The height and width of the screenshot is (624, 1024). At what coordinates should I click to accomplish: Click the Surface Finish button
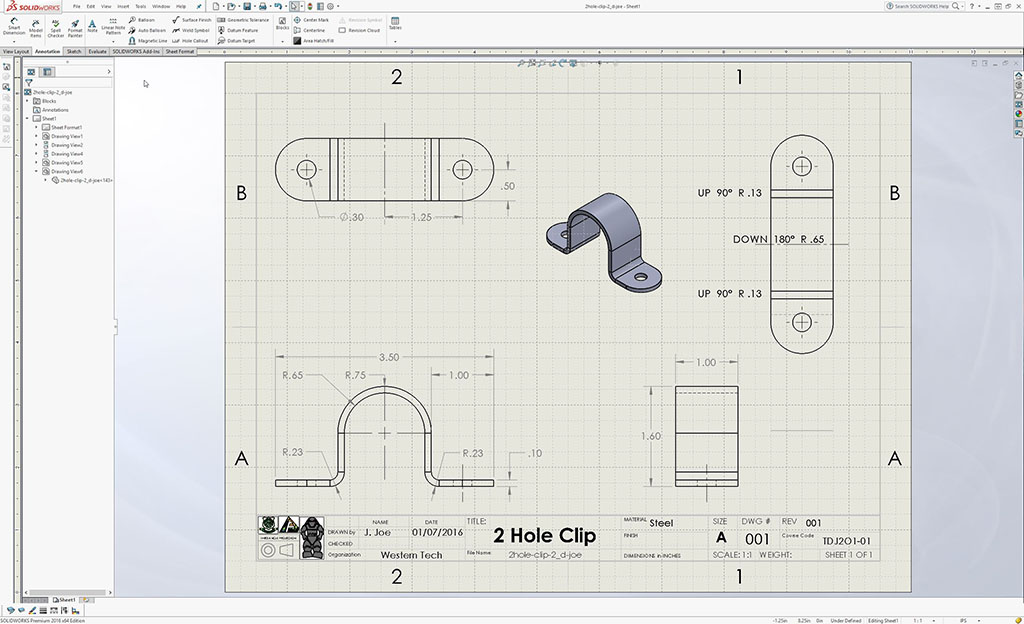coord(193,20)
